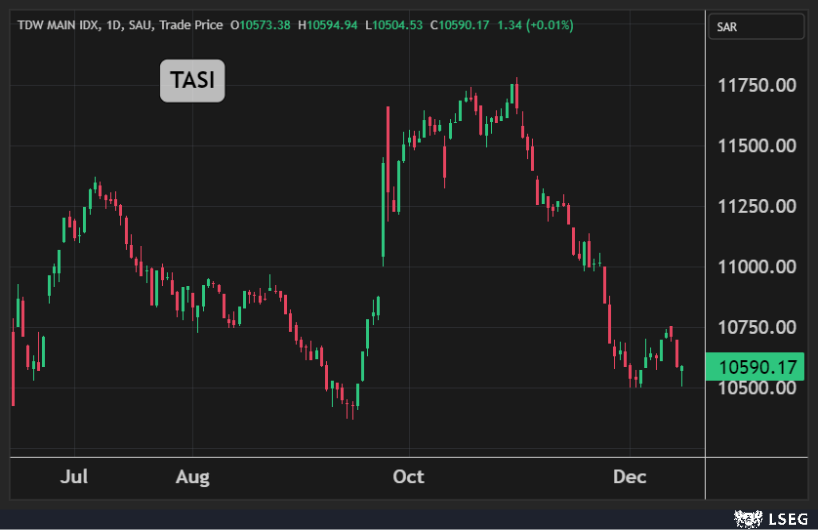Select the Close value C10590.17

(459, 25)
